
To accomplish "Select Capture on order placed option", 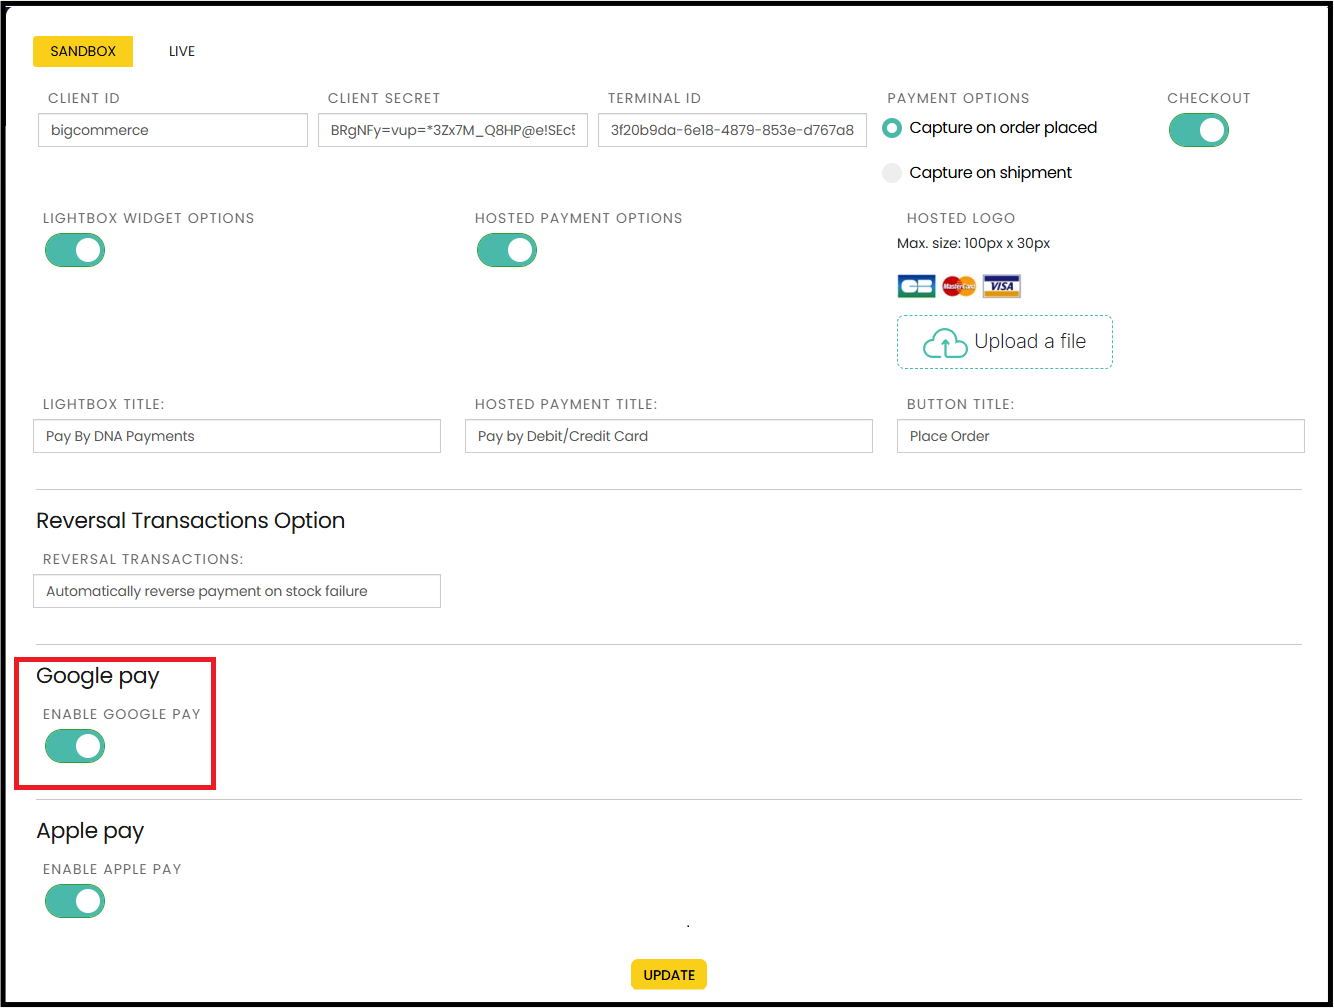I will click(x=891, y=128).
